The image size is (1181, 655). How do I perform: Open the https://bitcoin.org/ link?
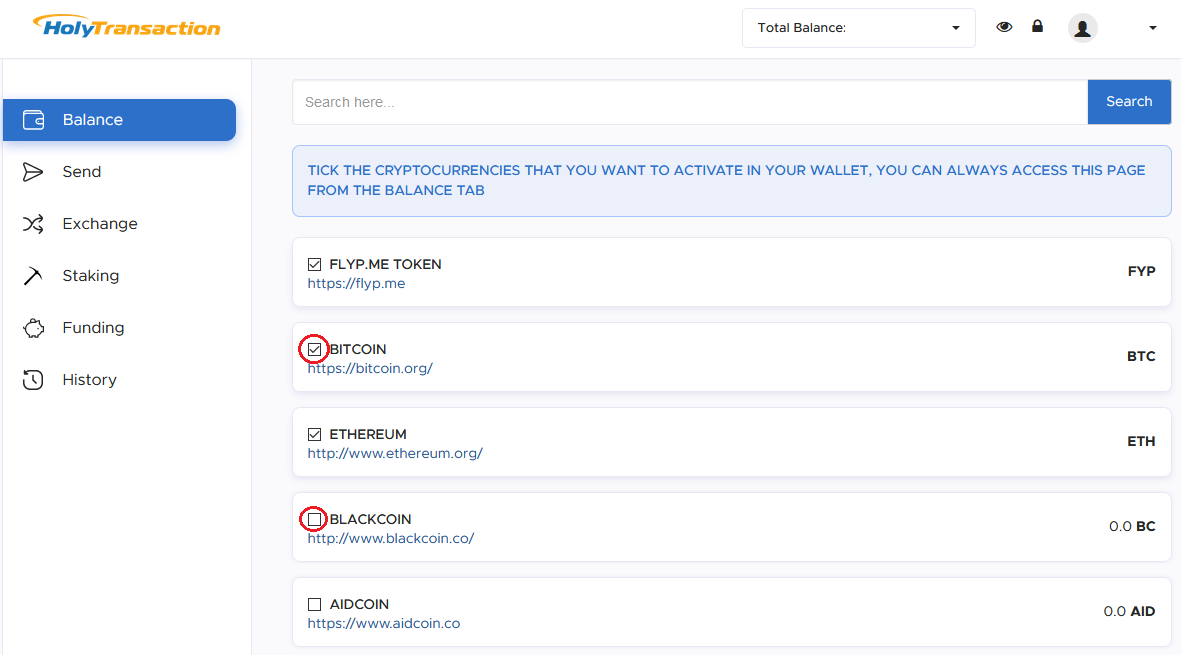[370, 369]
